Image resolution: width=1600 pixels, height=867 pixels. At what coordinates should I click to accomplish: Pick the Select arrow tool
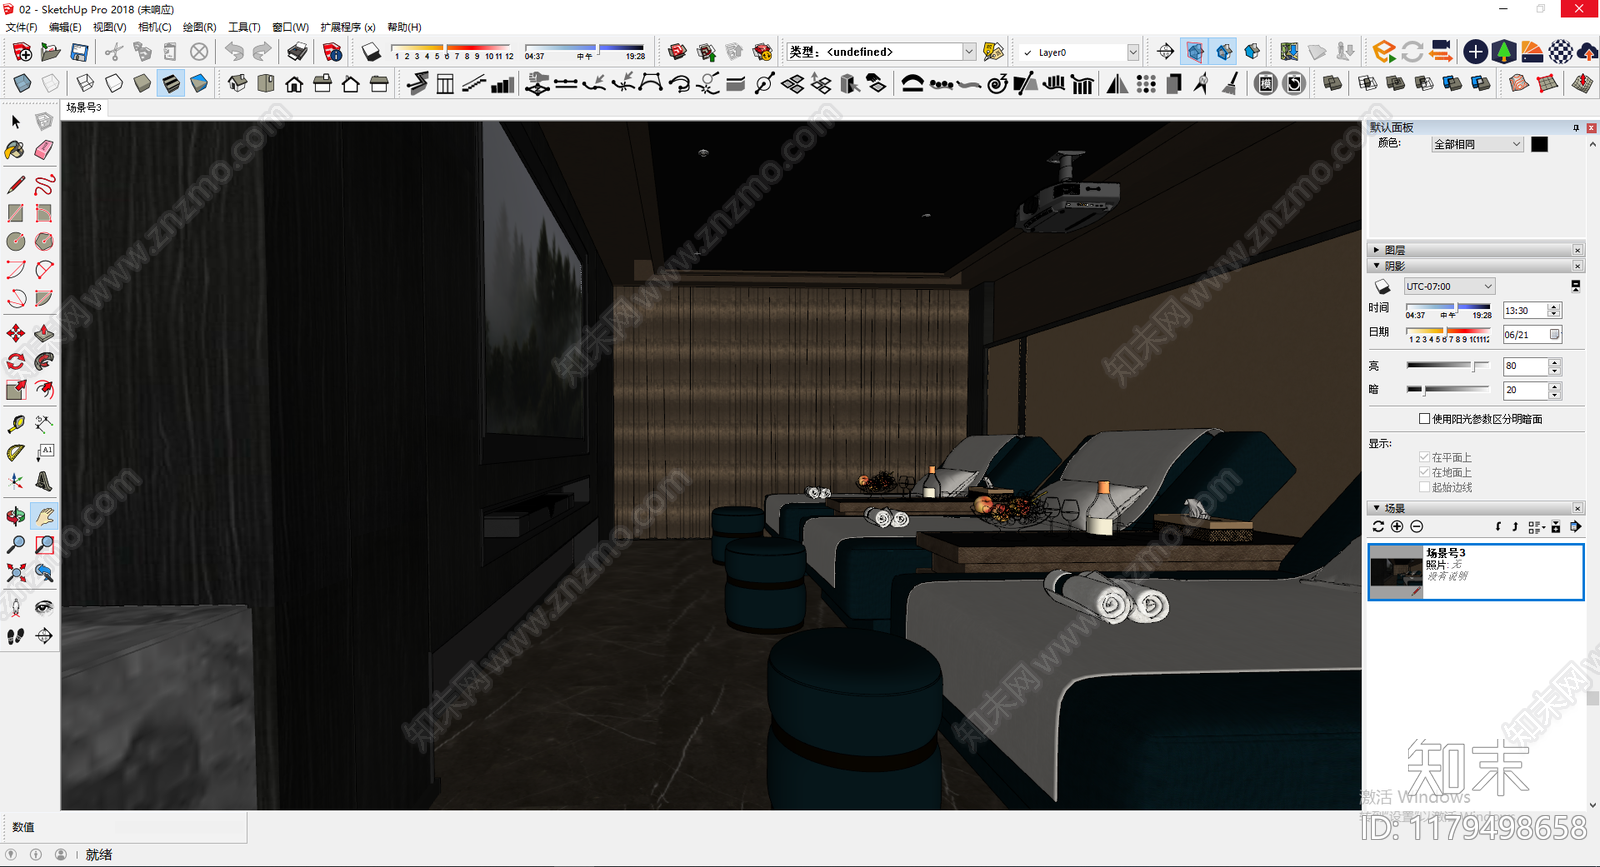16,121
